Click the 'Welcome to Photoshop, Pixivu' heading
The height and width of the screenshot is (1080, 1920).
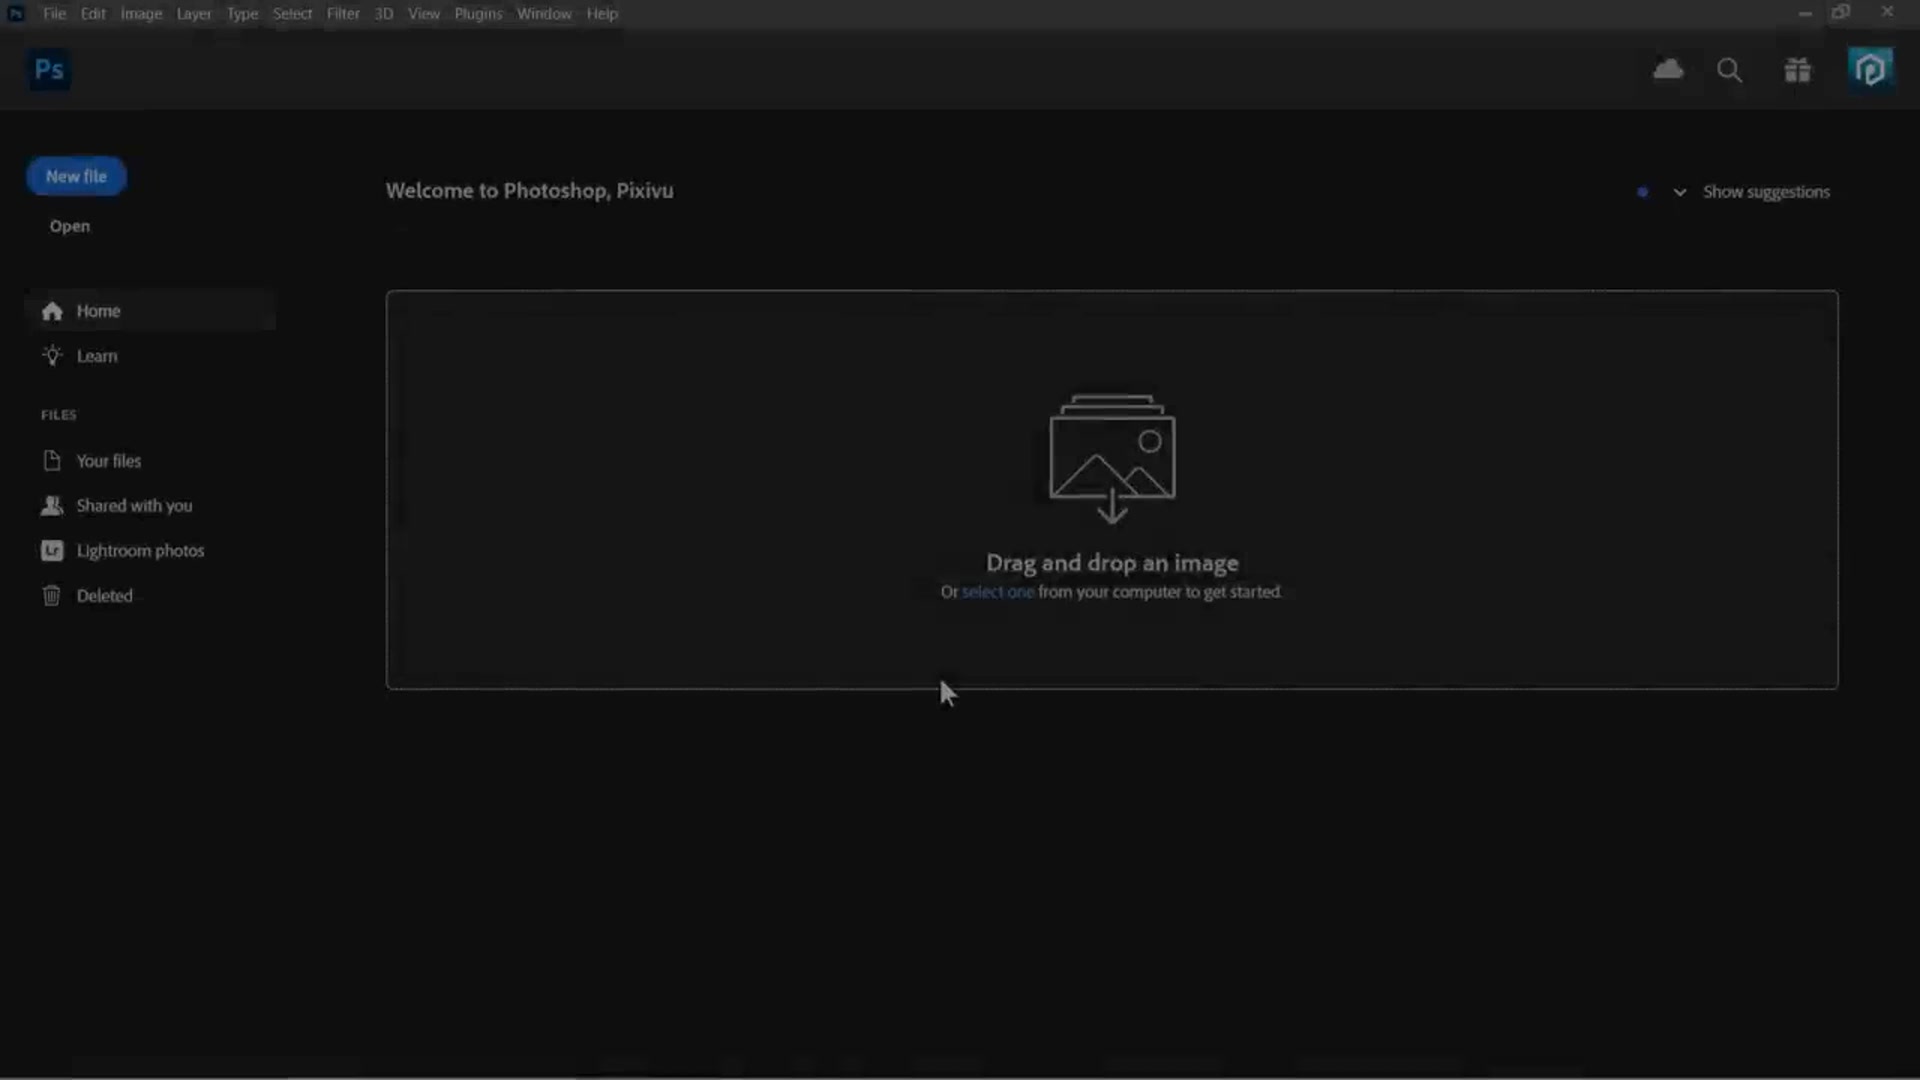click(529, 191)
